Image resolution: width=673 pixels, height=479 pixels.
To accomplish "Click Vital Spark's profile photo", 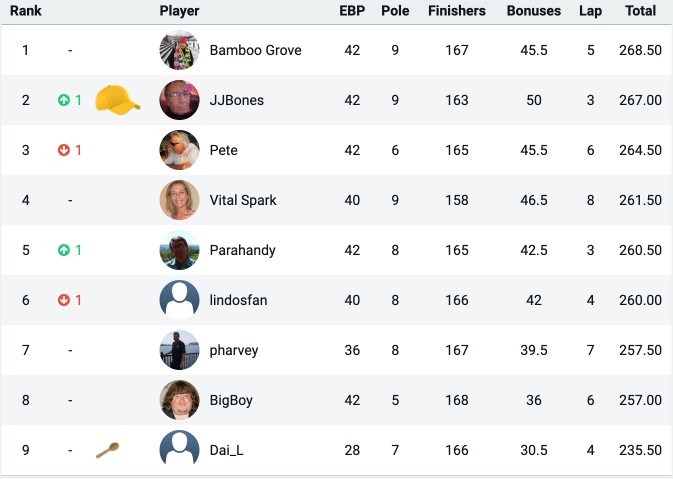I will click(x=179, y=200).
